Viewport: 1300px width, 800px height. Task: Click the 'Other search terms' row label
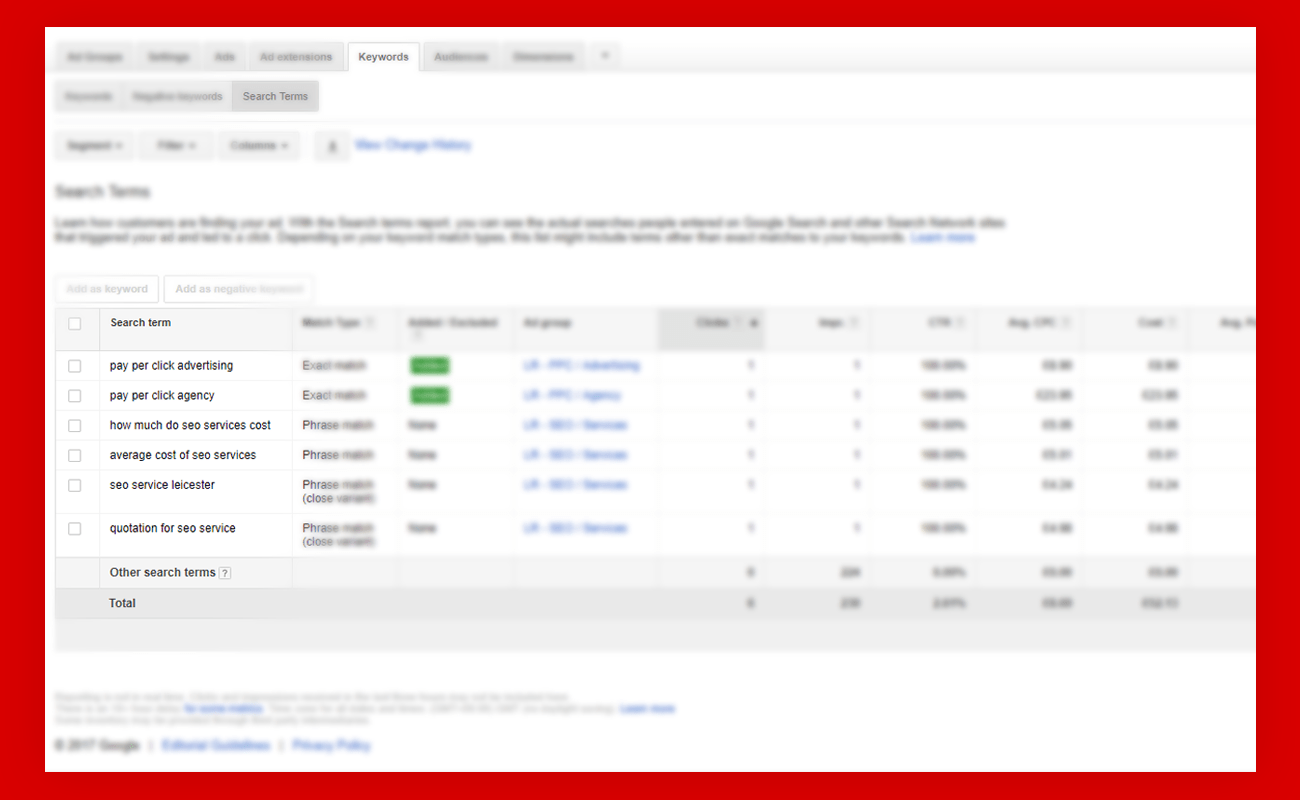(163, 573)
